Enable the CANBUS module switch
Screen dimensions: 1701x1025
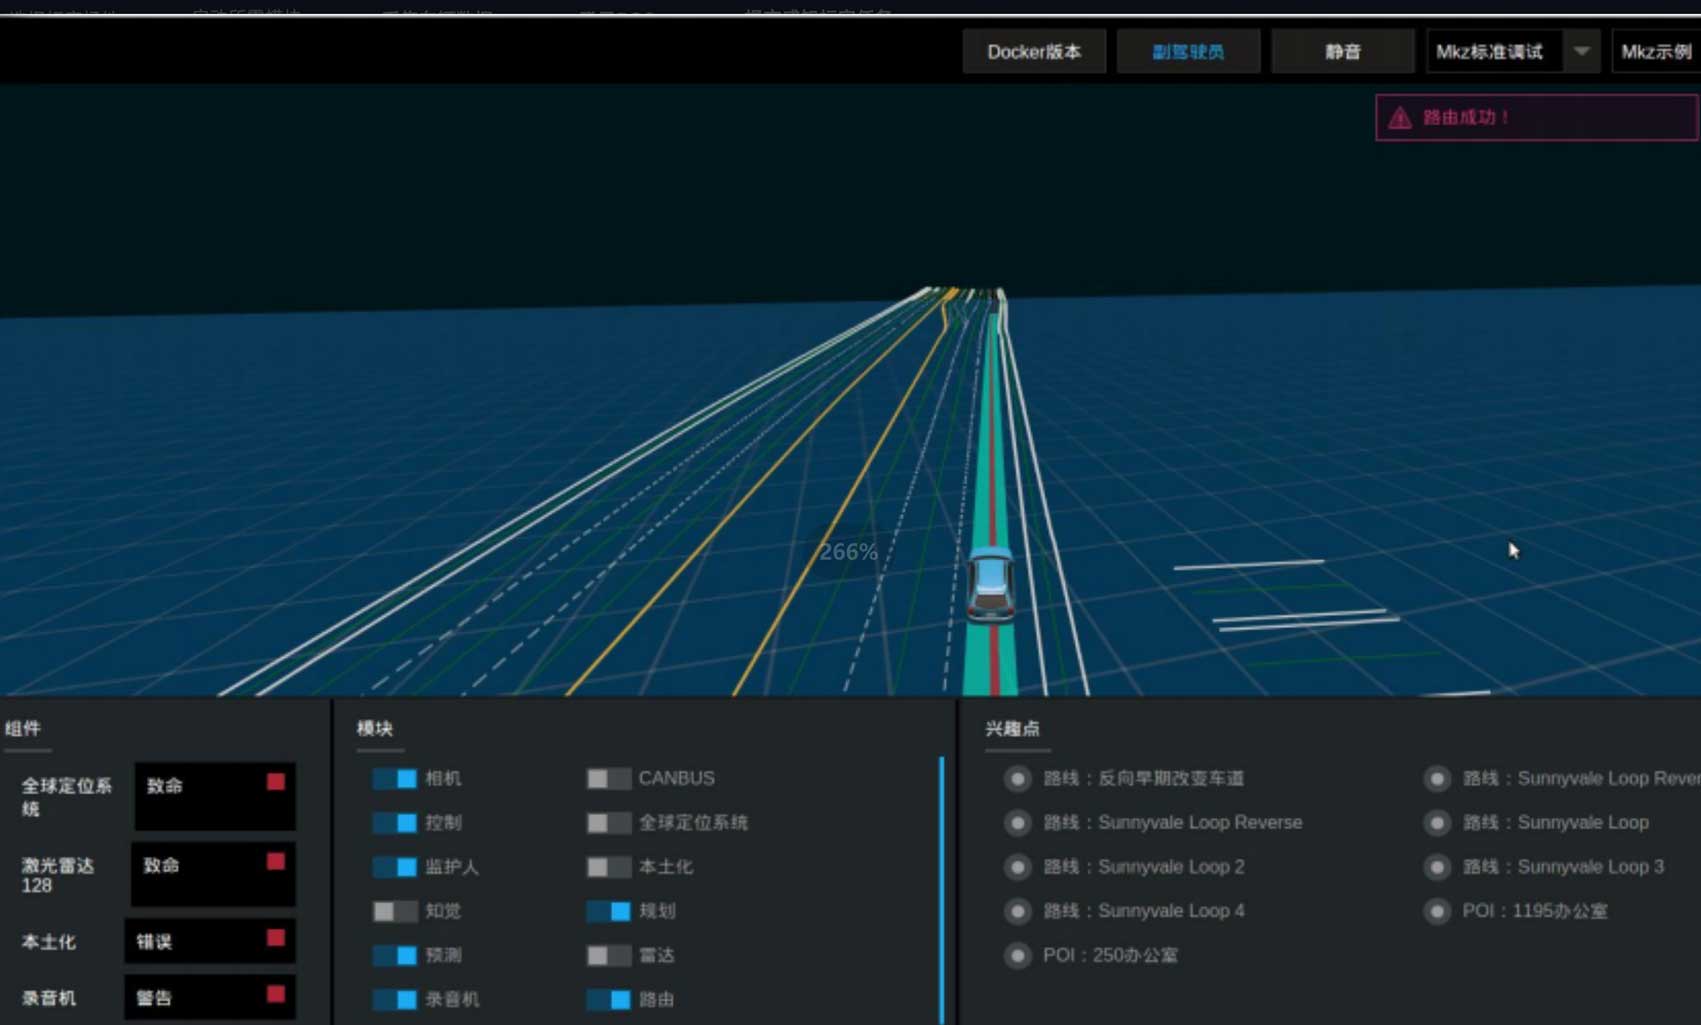608,778
